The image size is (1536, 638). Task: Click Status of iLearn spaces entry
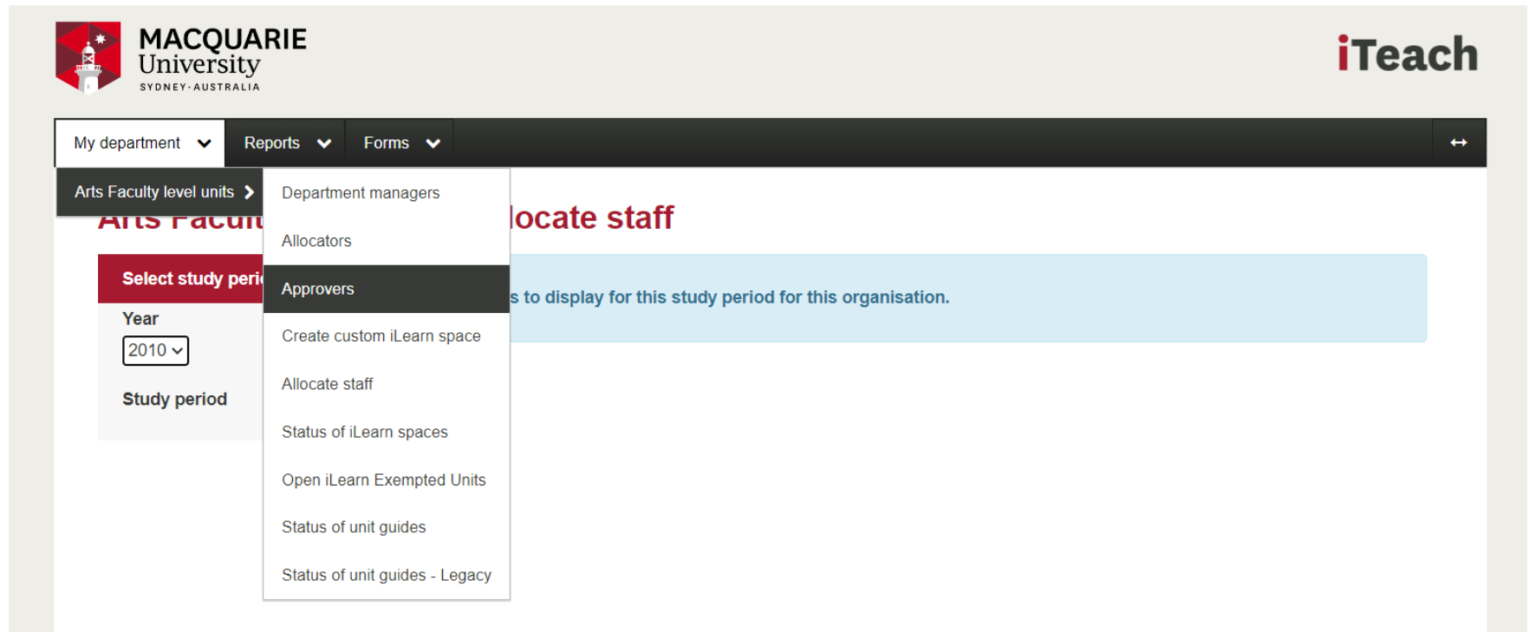364,431
